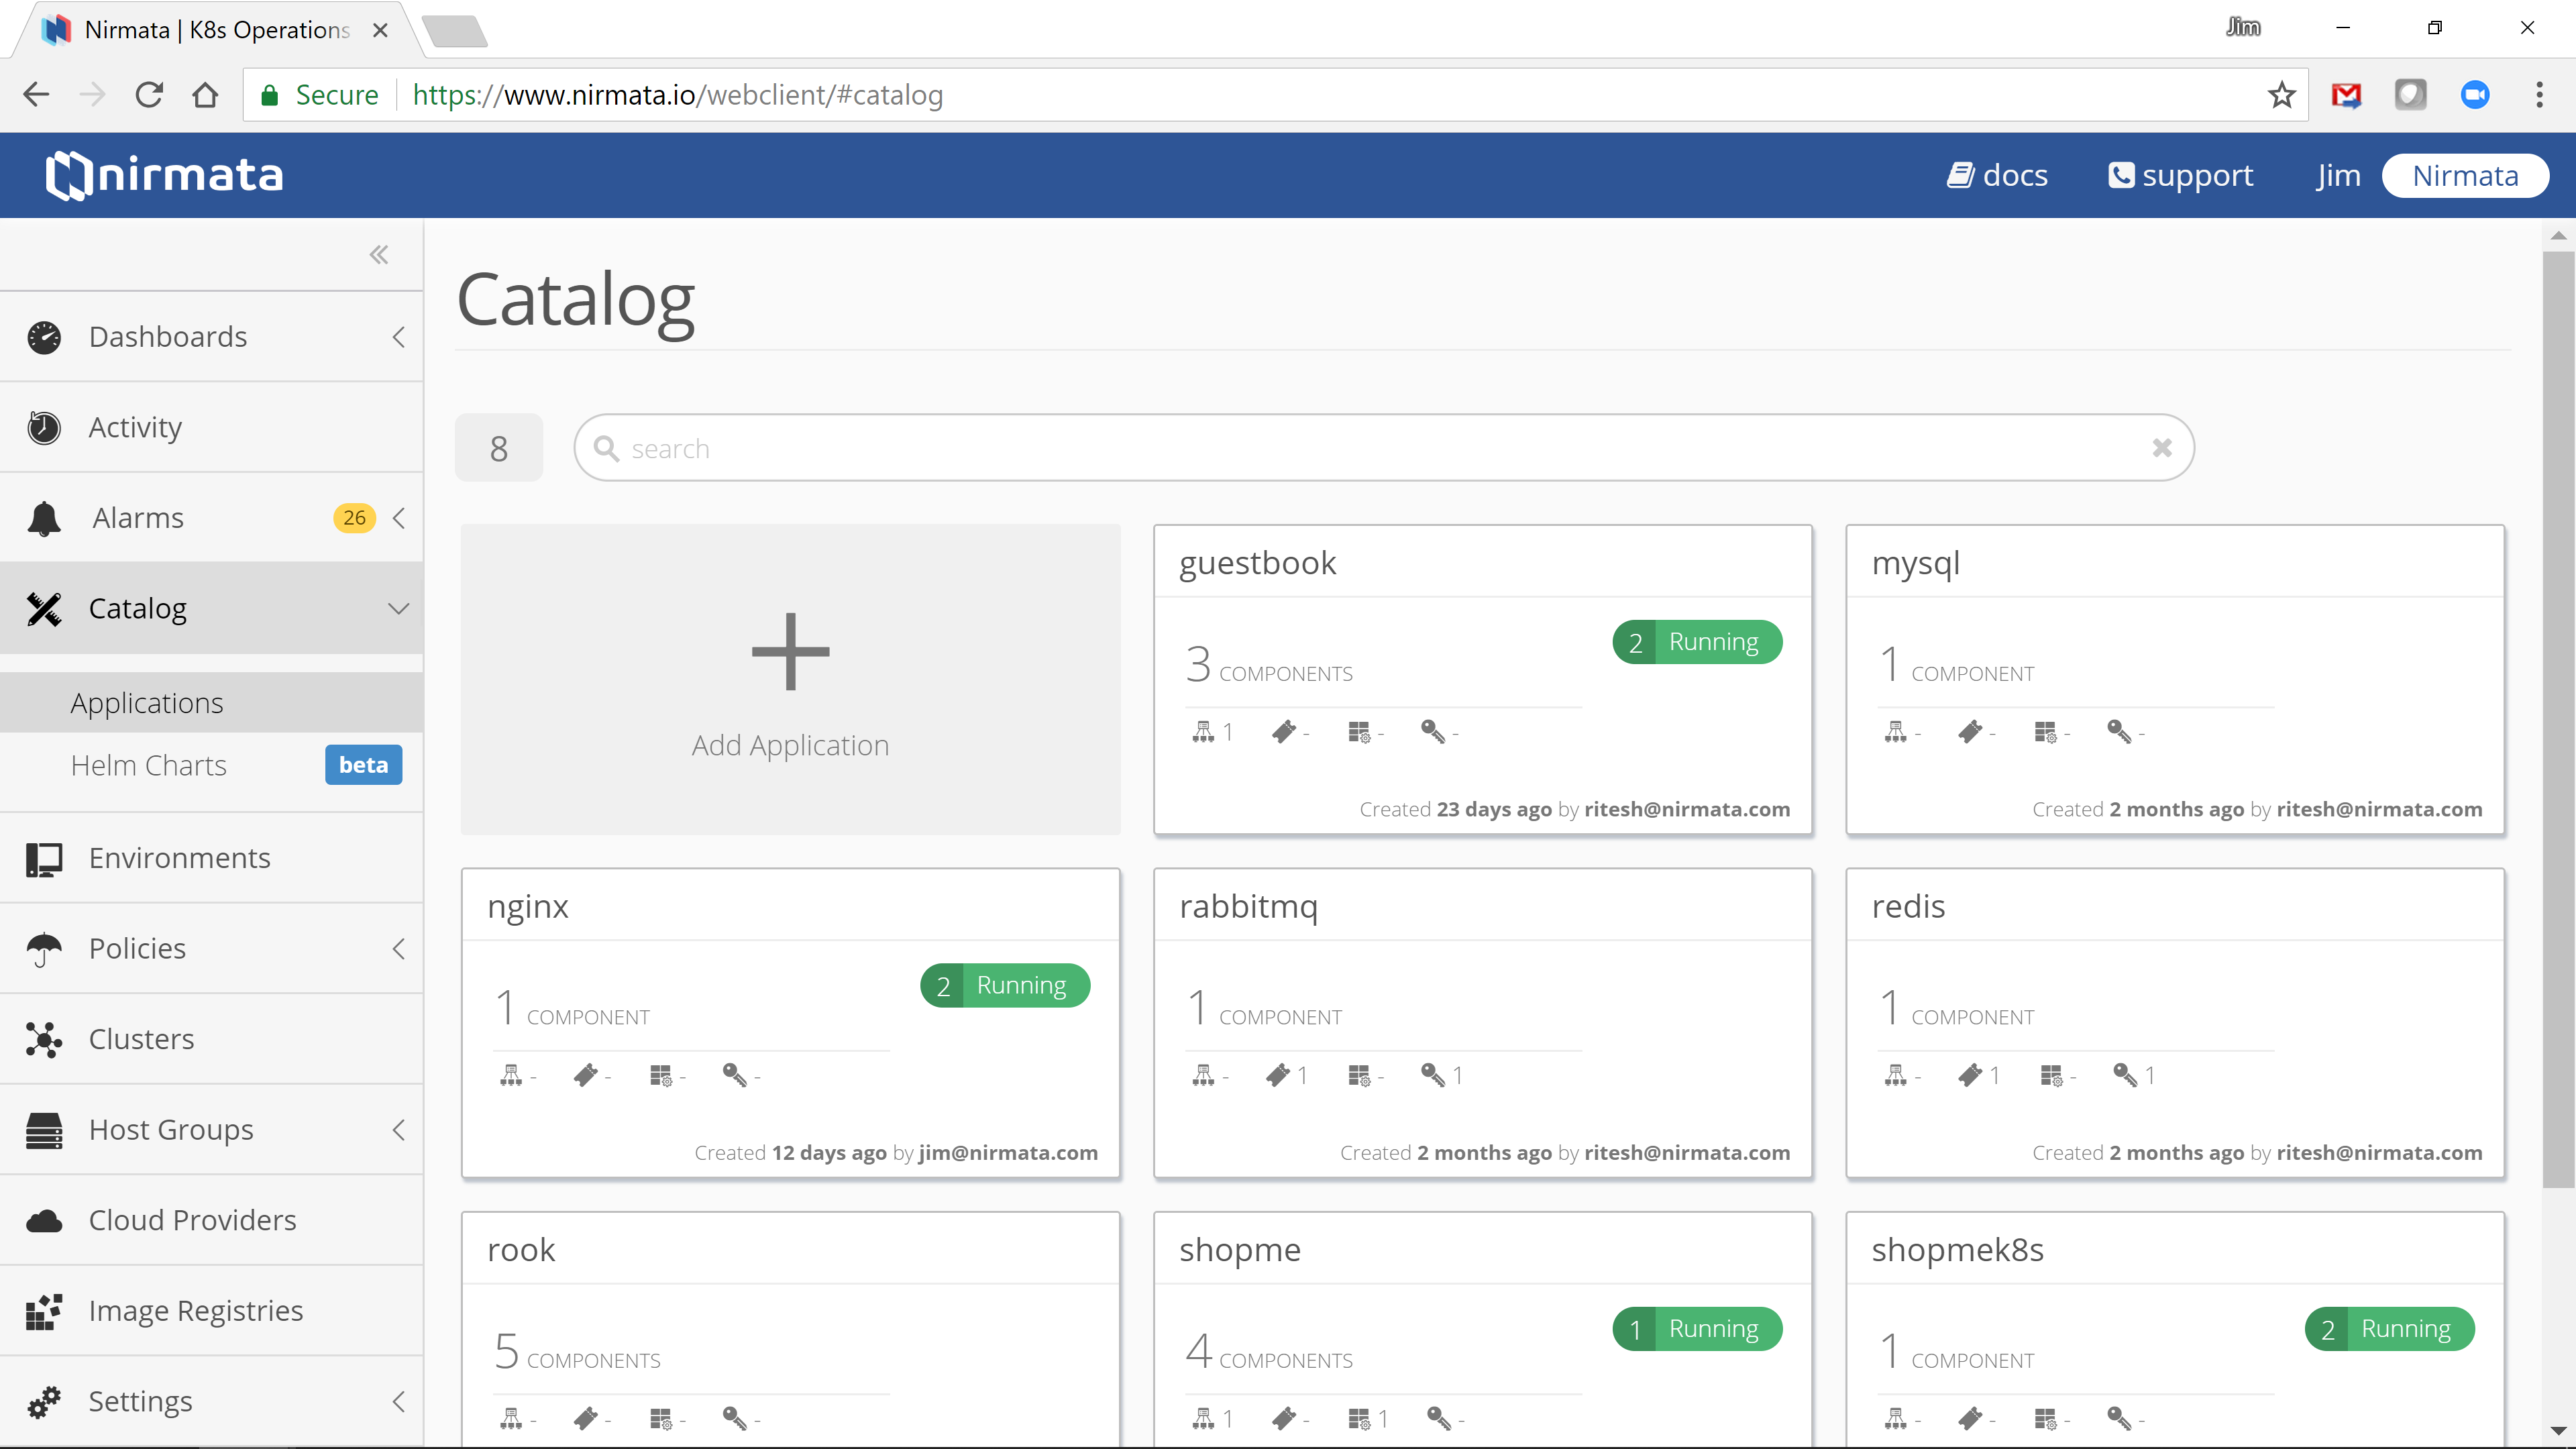The height and width of the screenshot is (1449, 2576).
Task: Click the application count badge 8
Action: 499,448
